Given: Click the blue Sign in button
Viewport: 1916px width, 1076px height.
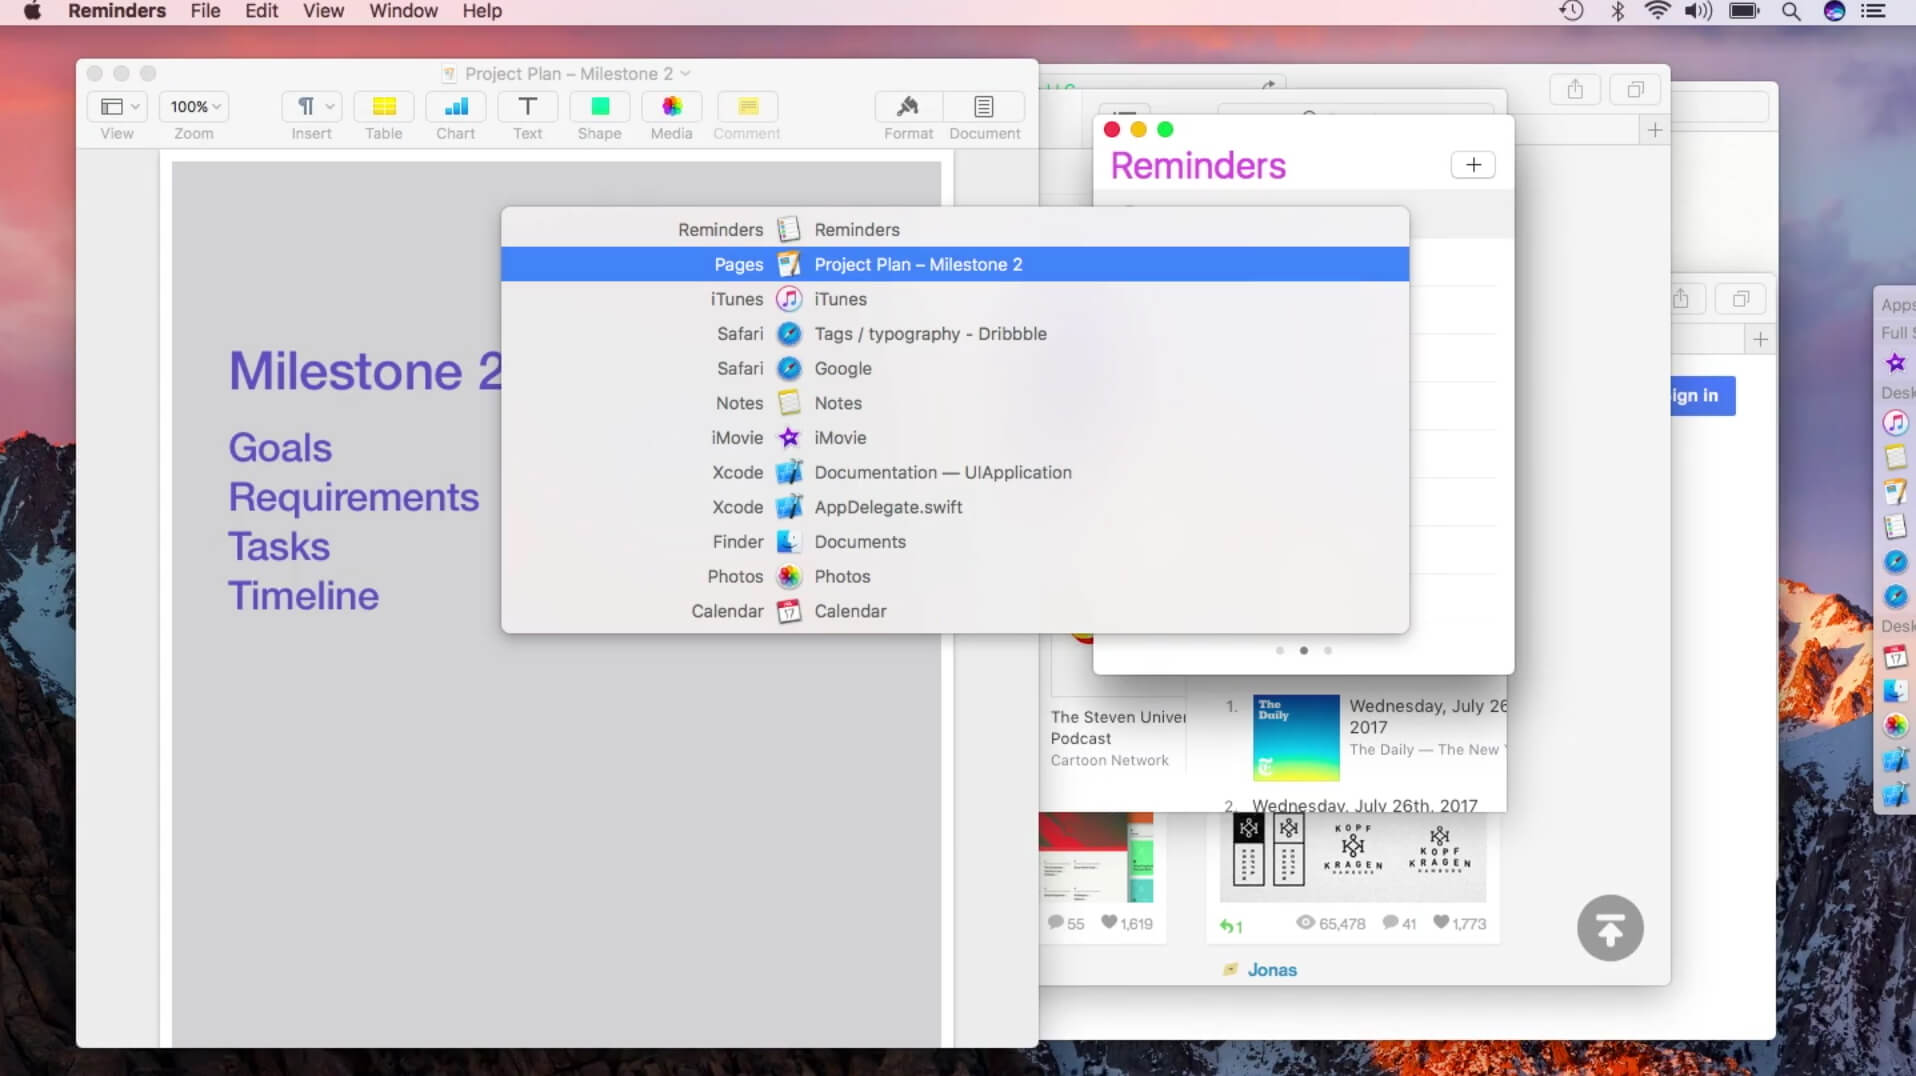Looking at the screenshot, I should click(x=1701, y=395).
